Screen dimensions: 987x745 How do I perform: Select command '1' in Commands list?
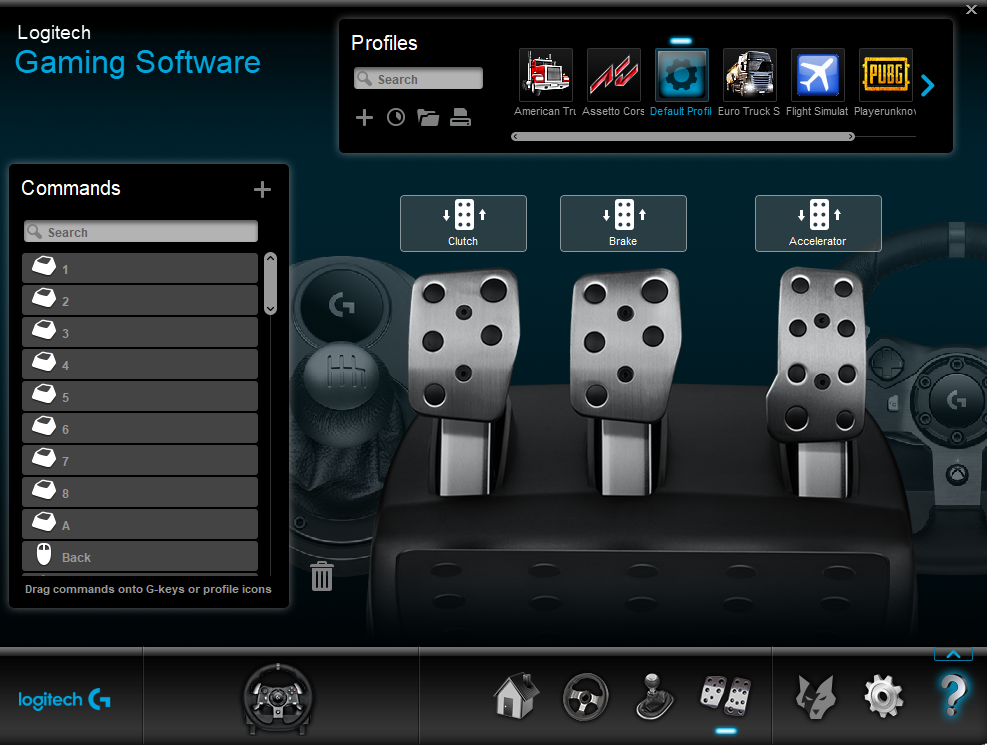pyautogui.click(x=140, y=268)
